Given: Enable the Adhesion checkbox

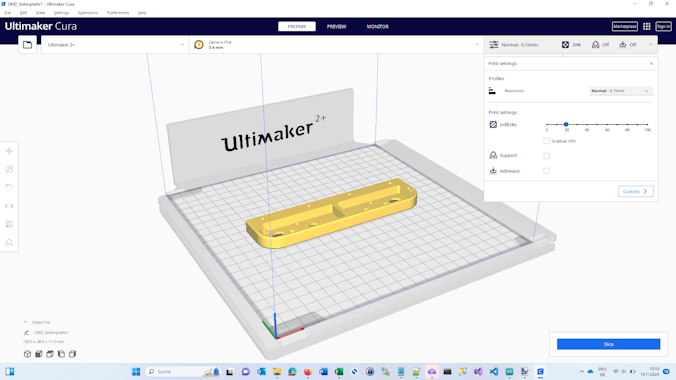Looking at the screenshot, I should coord(546,171).
